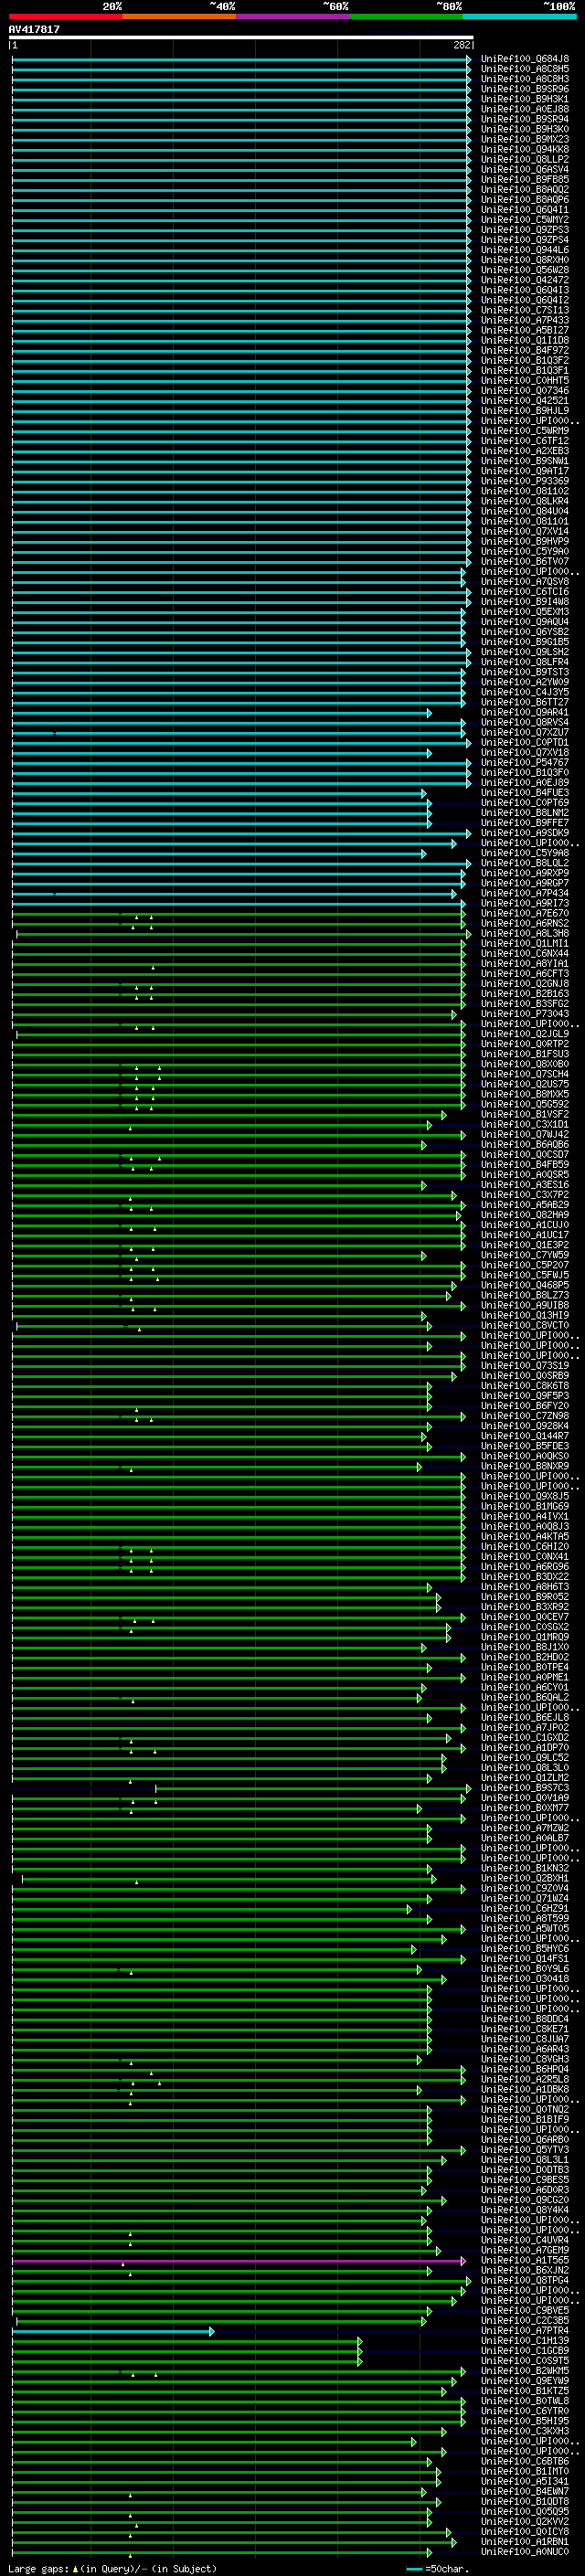585x2576 pixels.
Task: Select the UniRef100_Q42521 label
Action: pos(525,400)
